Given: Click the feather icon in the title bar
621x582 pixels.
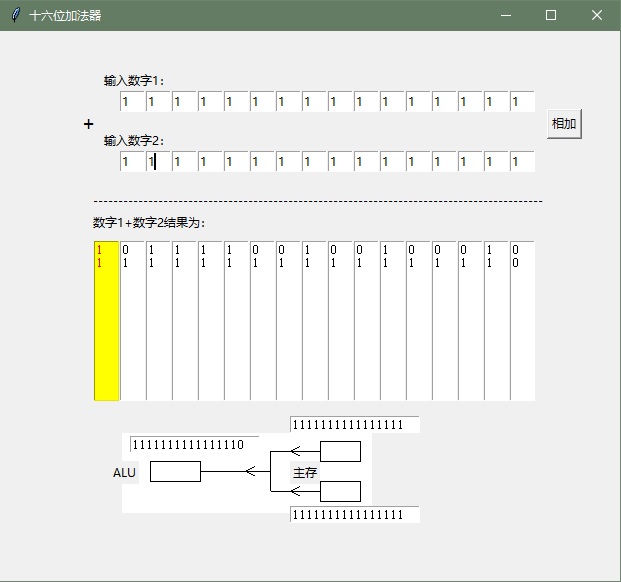Looking at the screenshot, I should click(15, 15).
